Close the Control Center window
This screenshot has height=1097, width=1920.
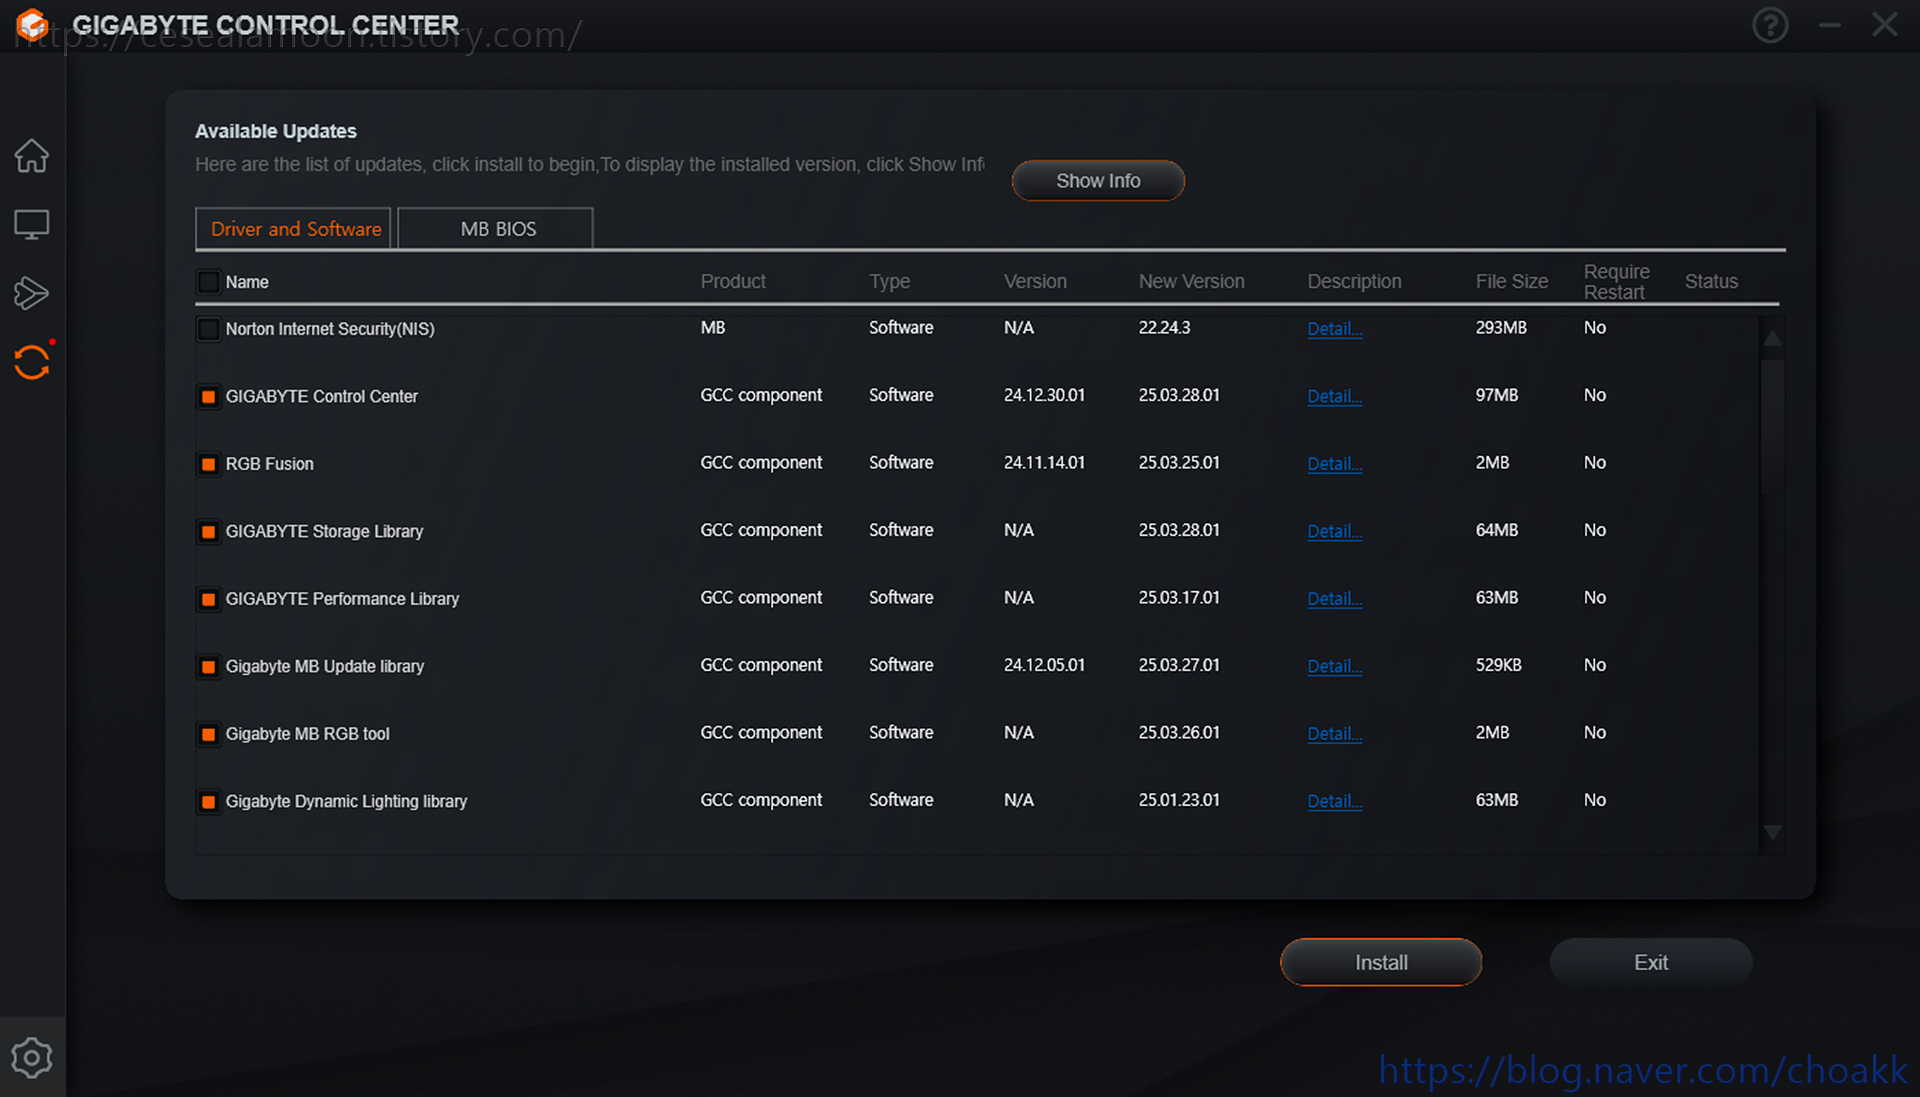click(1884, 25)
